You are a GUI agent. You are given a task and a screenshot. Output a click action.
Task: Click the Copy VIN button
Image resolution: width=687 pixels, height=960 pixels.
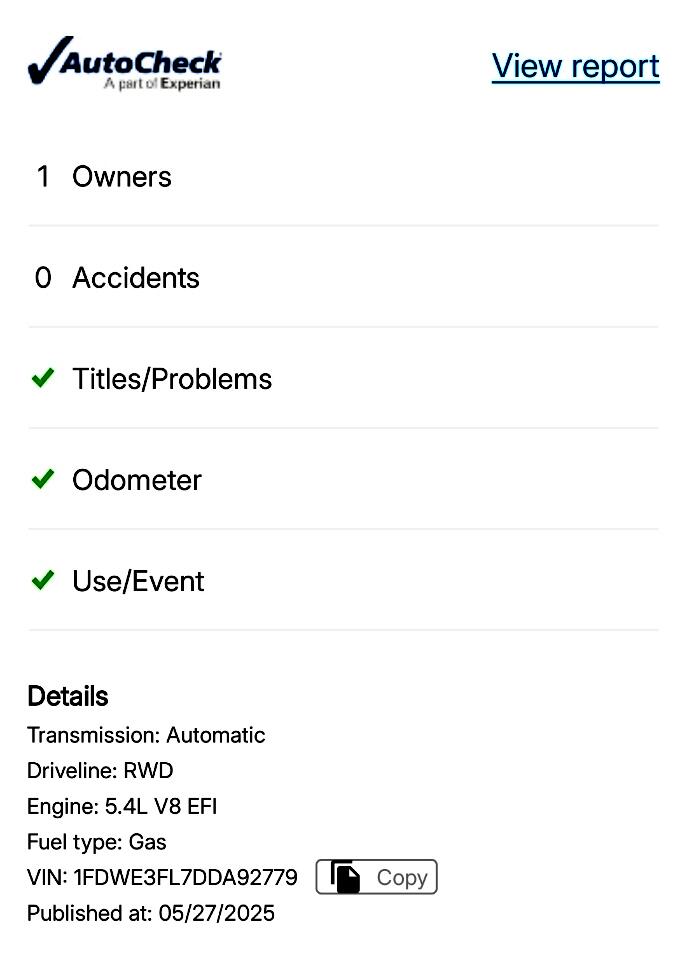coord(377,877)
